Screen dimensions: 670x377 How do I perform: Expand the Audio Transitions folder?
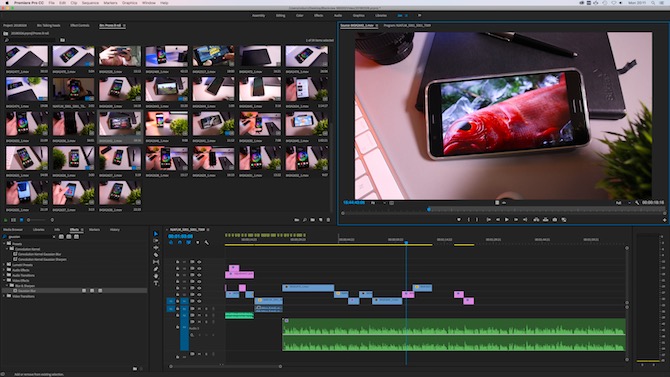(x=4, y=275)
